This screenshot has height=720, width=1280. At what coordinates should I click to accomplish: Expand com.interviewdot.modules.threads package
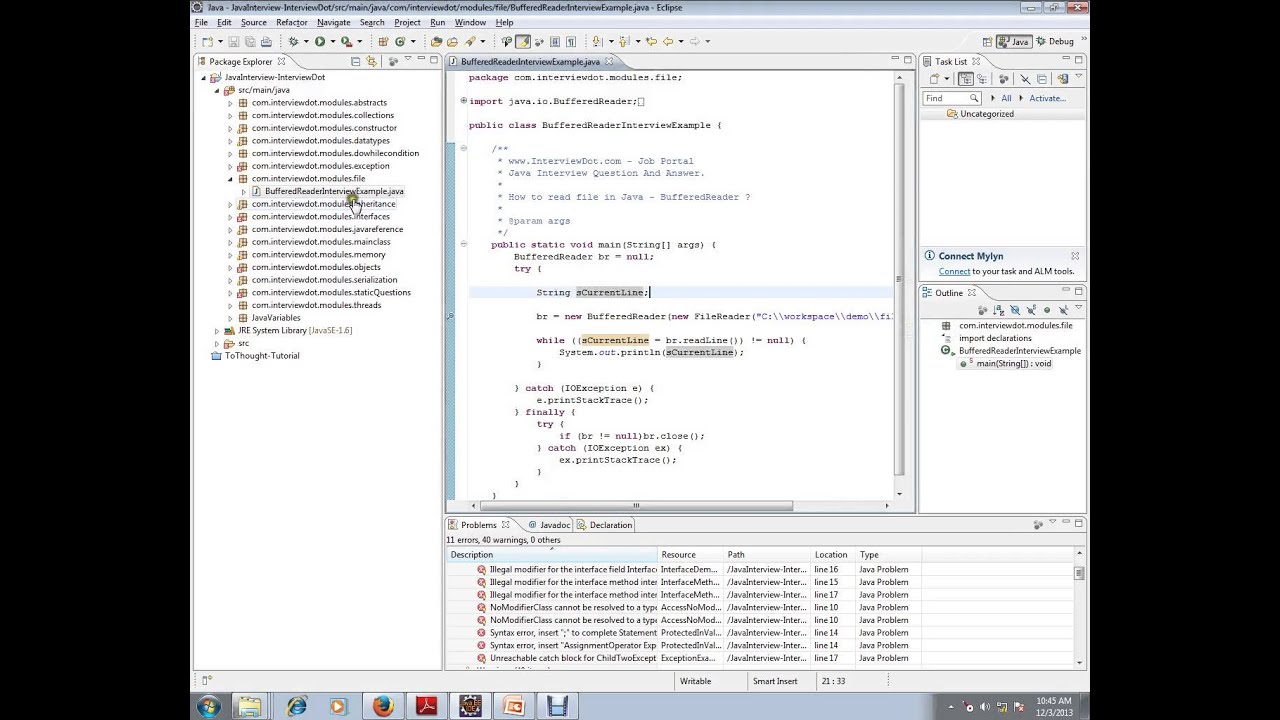230,306
